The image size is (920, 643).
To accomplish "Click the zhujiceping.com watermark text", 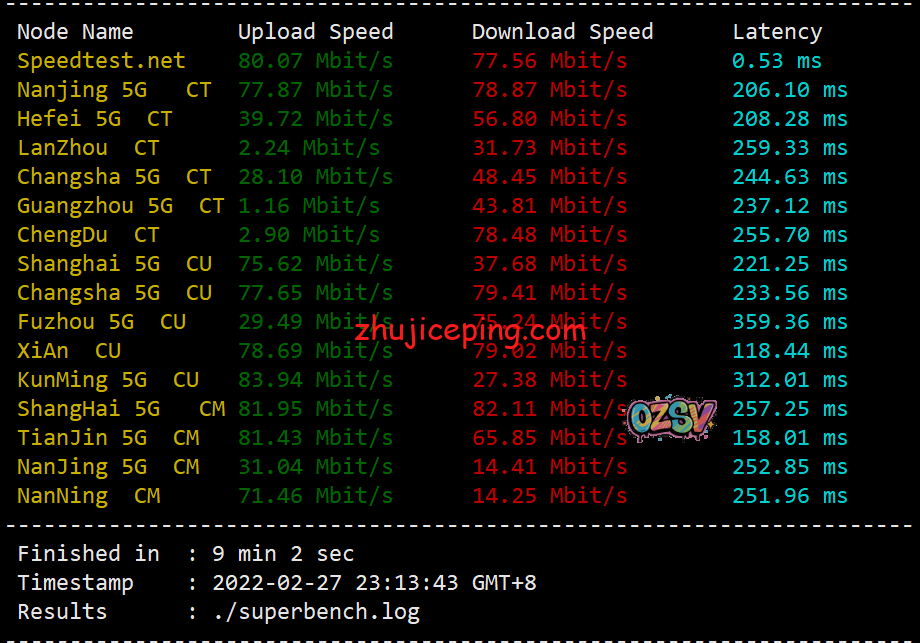I will point(470,331).
